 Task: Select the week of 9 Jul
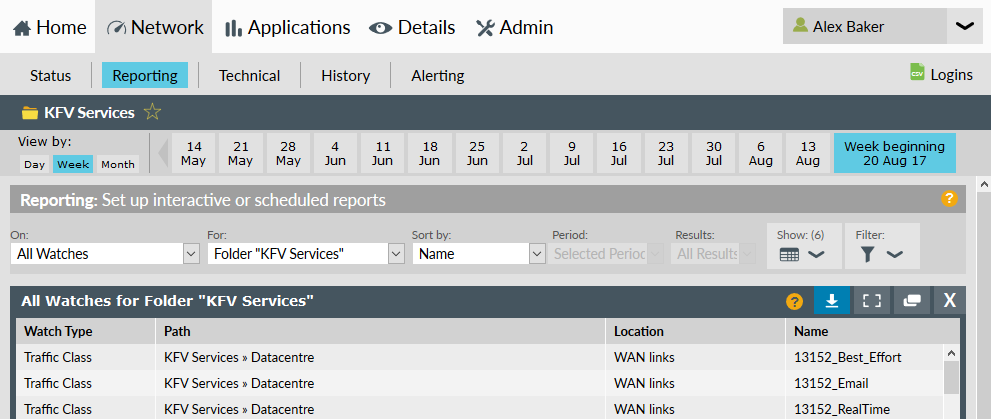(571, 153)
